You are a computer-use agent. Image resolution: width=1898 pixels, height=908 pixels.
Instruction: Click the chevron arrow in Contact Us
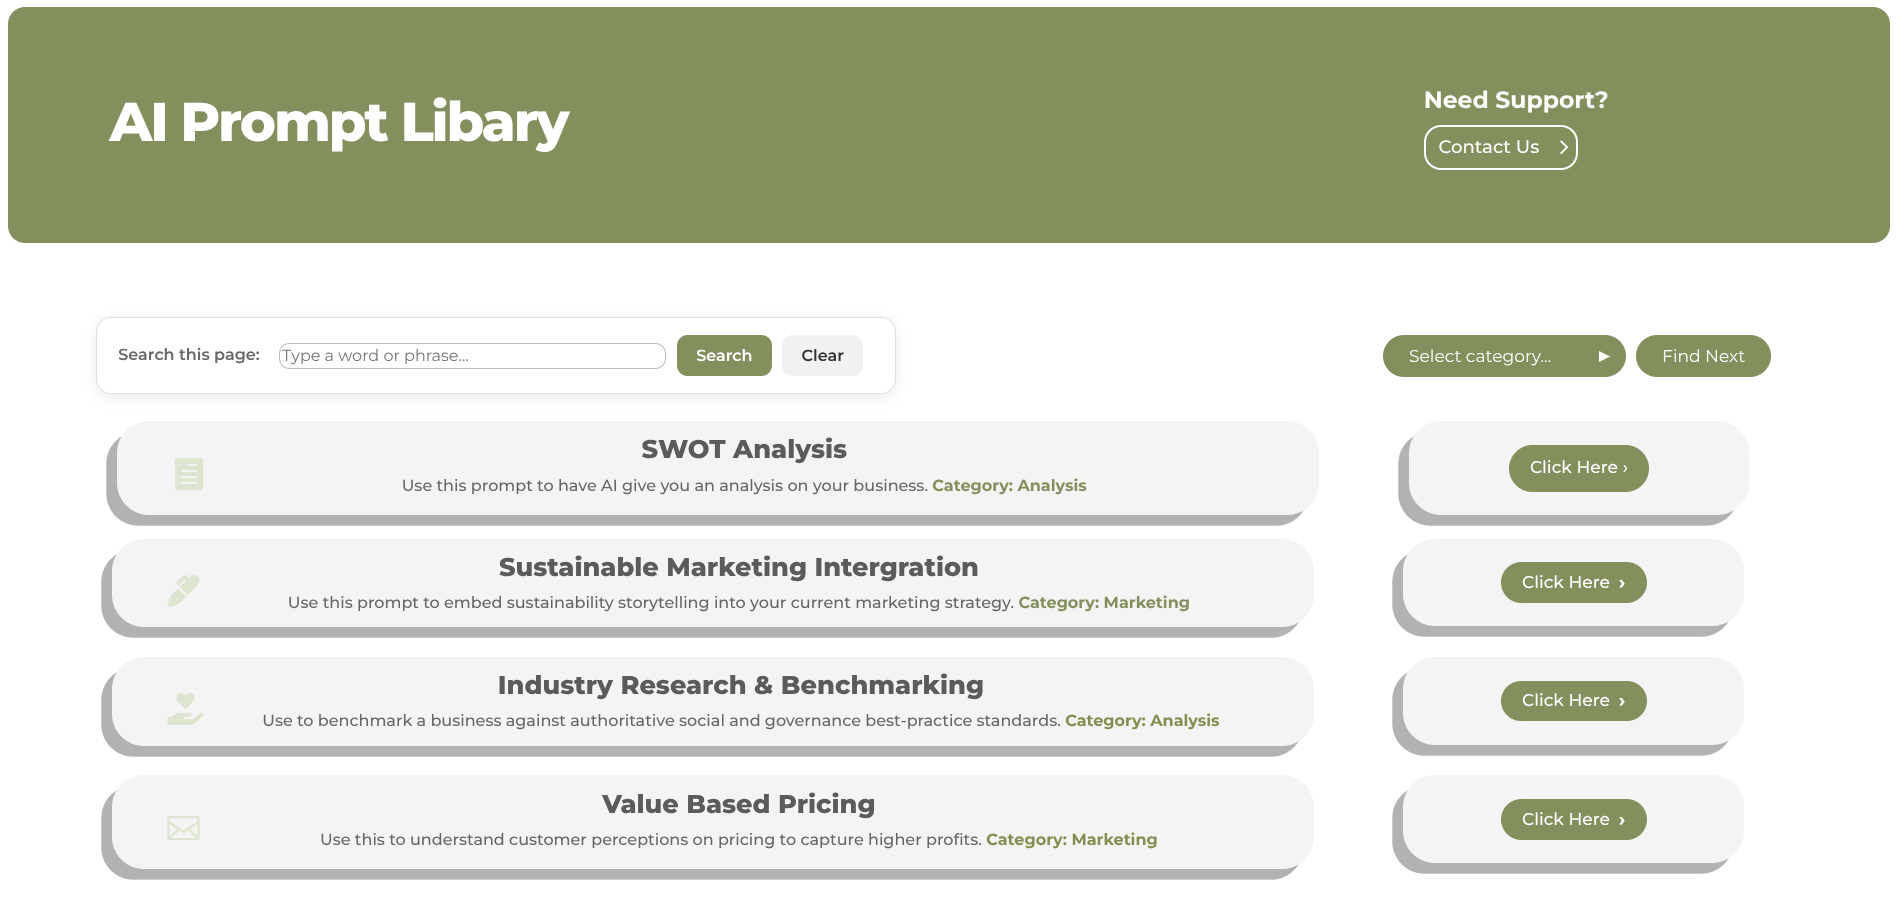1563,147
